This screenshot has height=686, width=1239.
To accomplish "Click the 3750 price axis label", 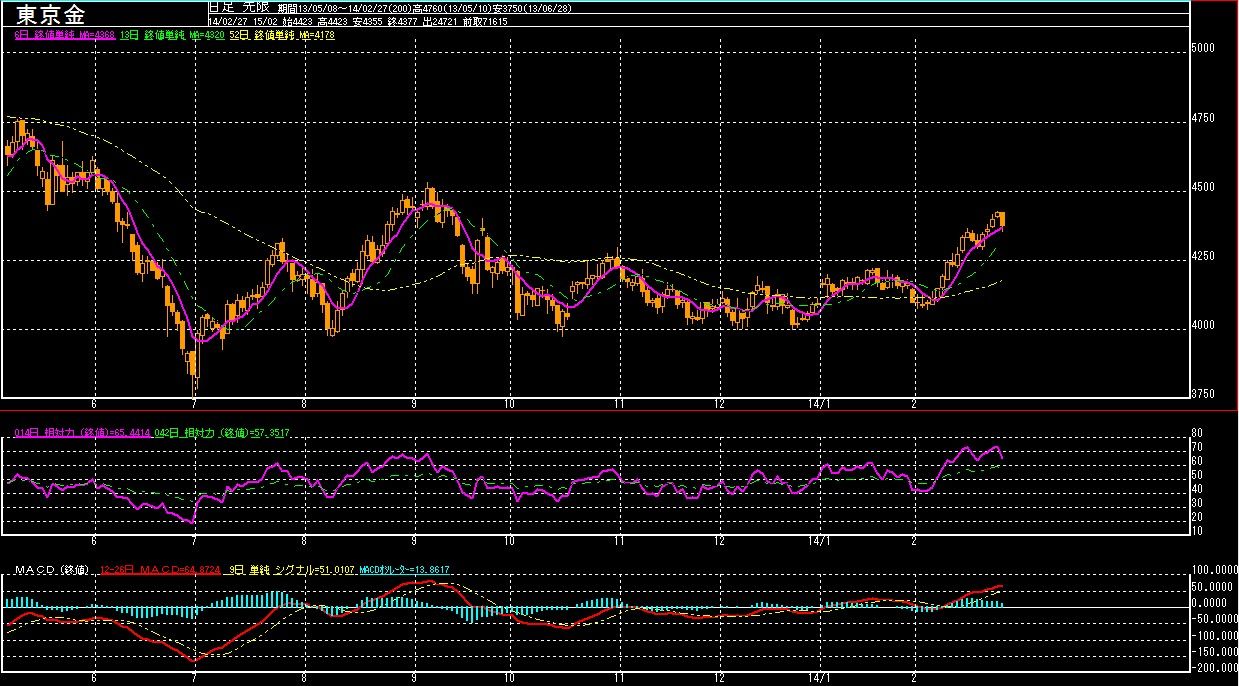I will tap(1204, 393).
